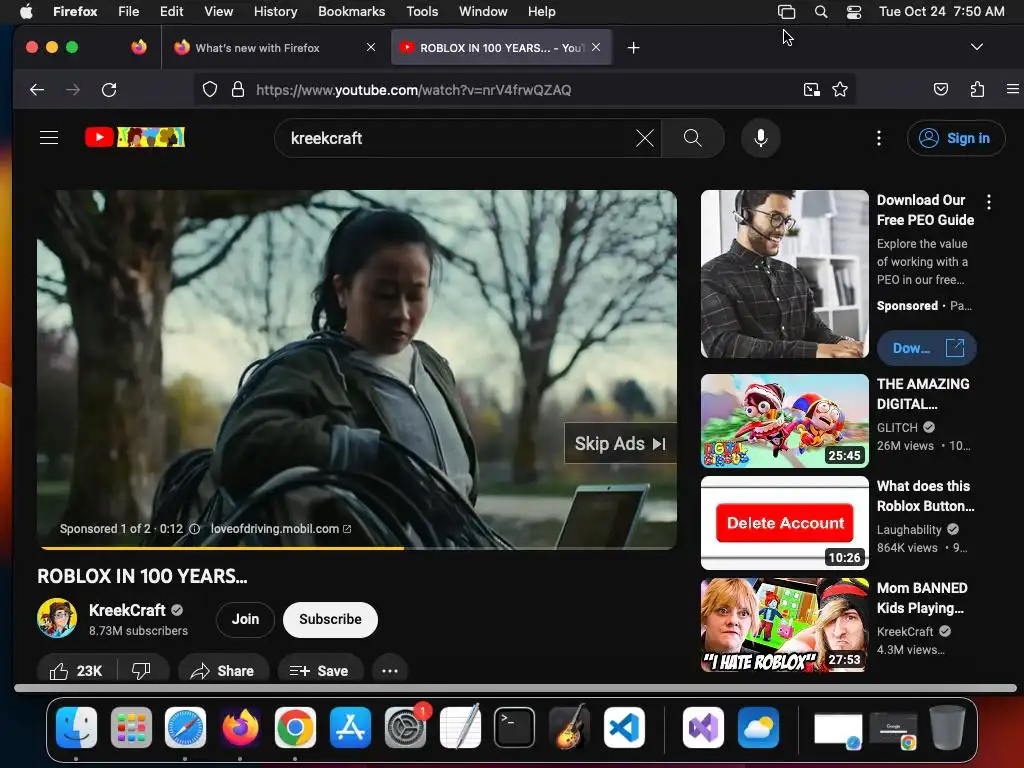Click the URL address bar
The height and width of the screenshot is (768, 1024).
point(525,89)
